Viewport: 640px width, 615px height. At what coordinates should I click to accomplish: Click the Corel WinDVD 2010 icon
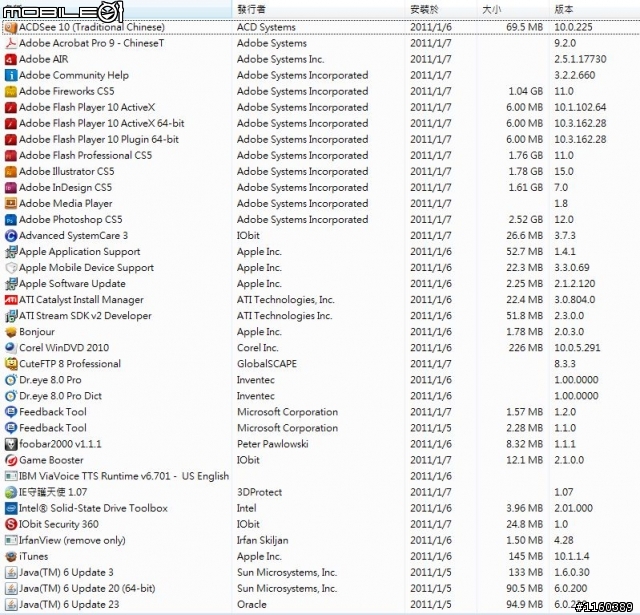pyautogui.click(x=11, y=348)
